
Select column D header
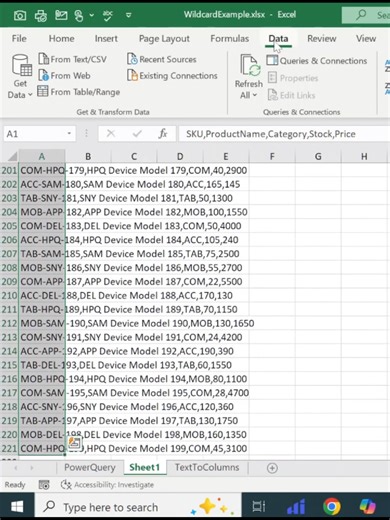click(x=180, y=156)
